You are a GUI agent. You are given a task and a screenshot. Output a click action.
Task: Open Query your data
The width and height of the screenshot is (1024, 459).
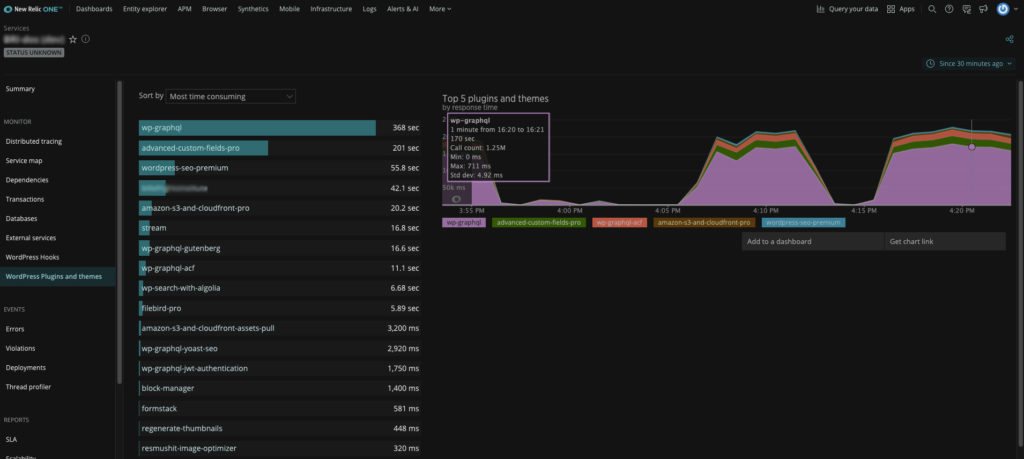[x=847, y=9]
